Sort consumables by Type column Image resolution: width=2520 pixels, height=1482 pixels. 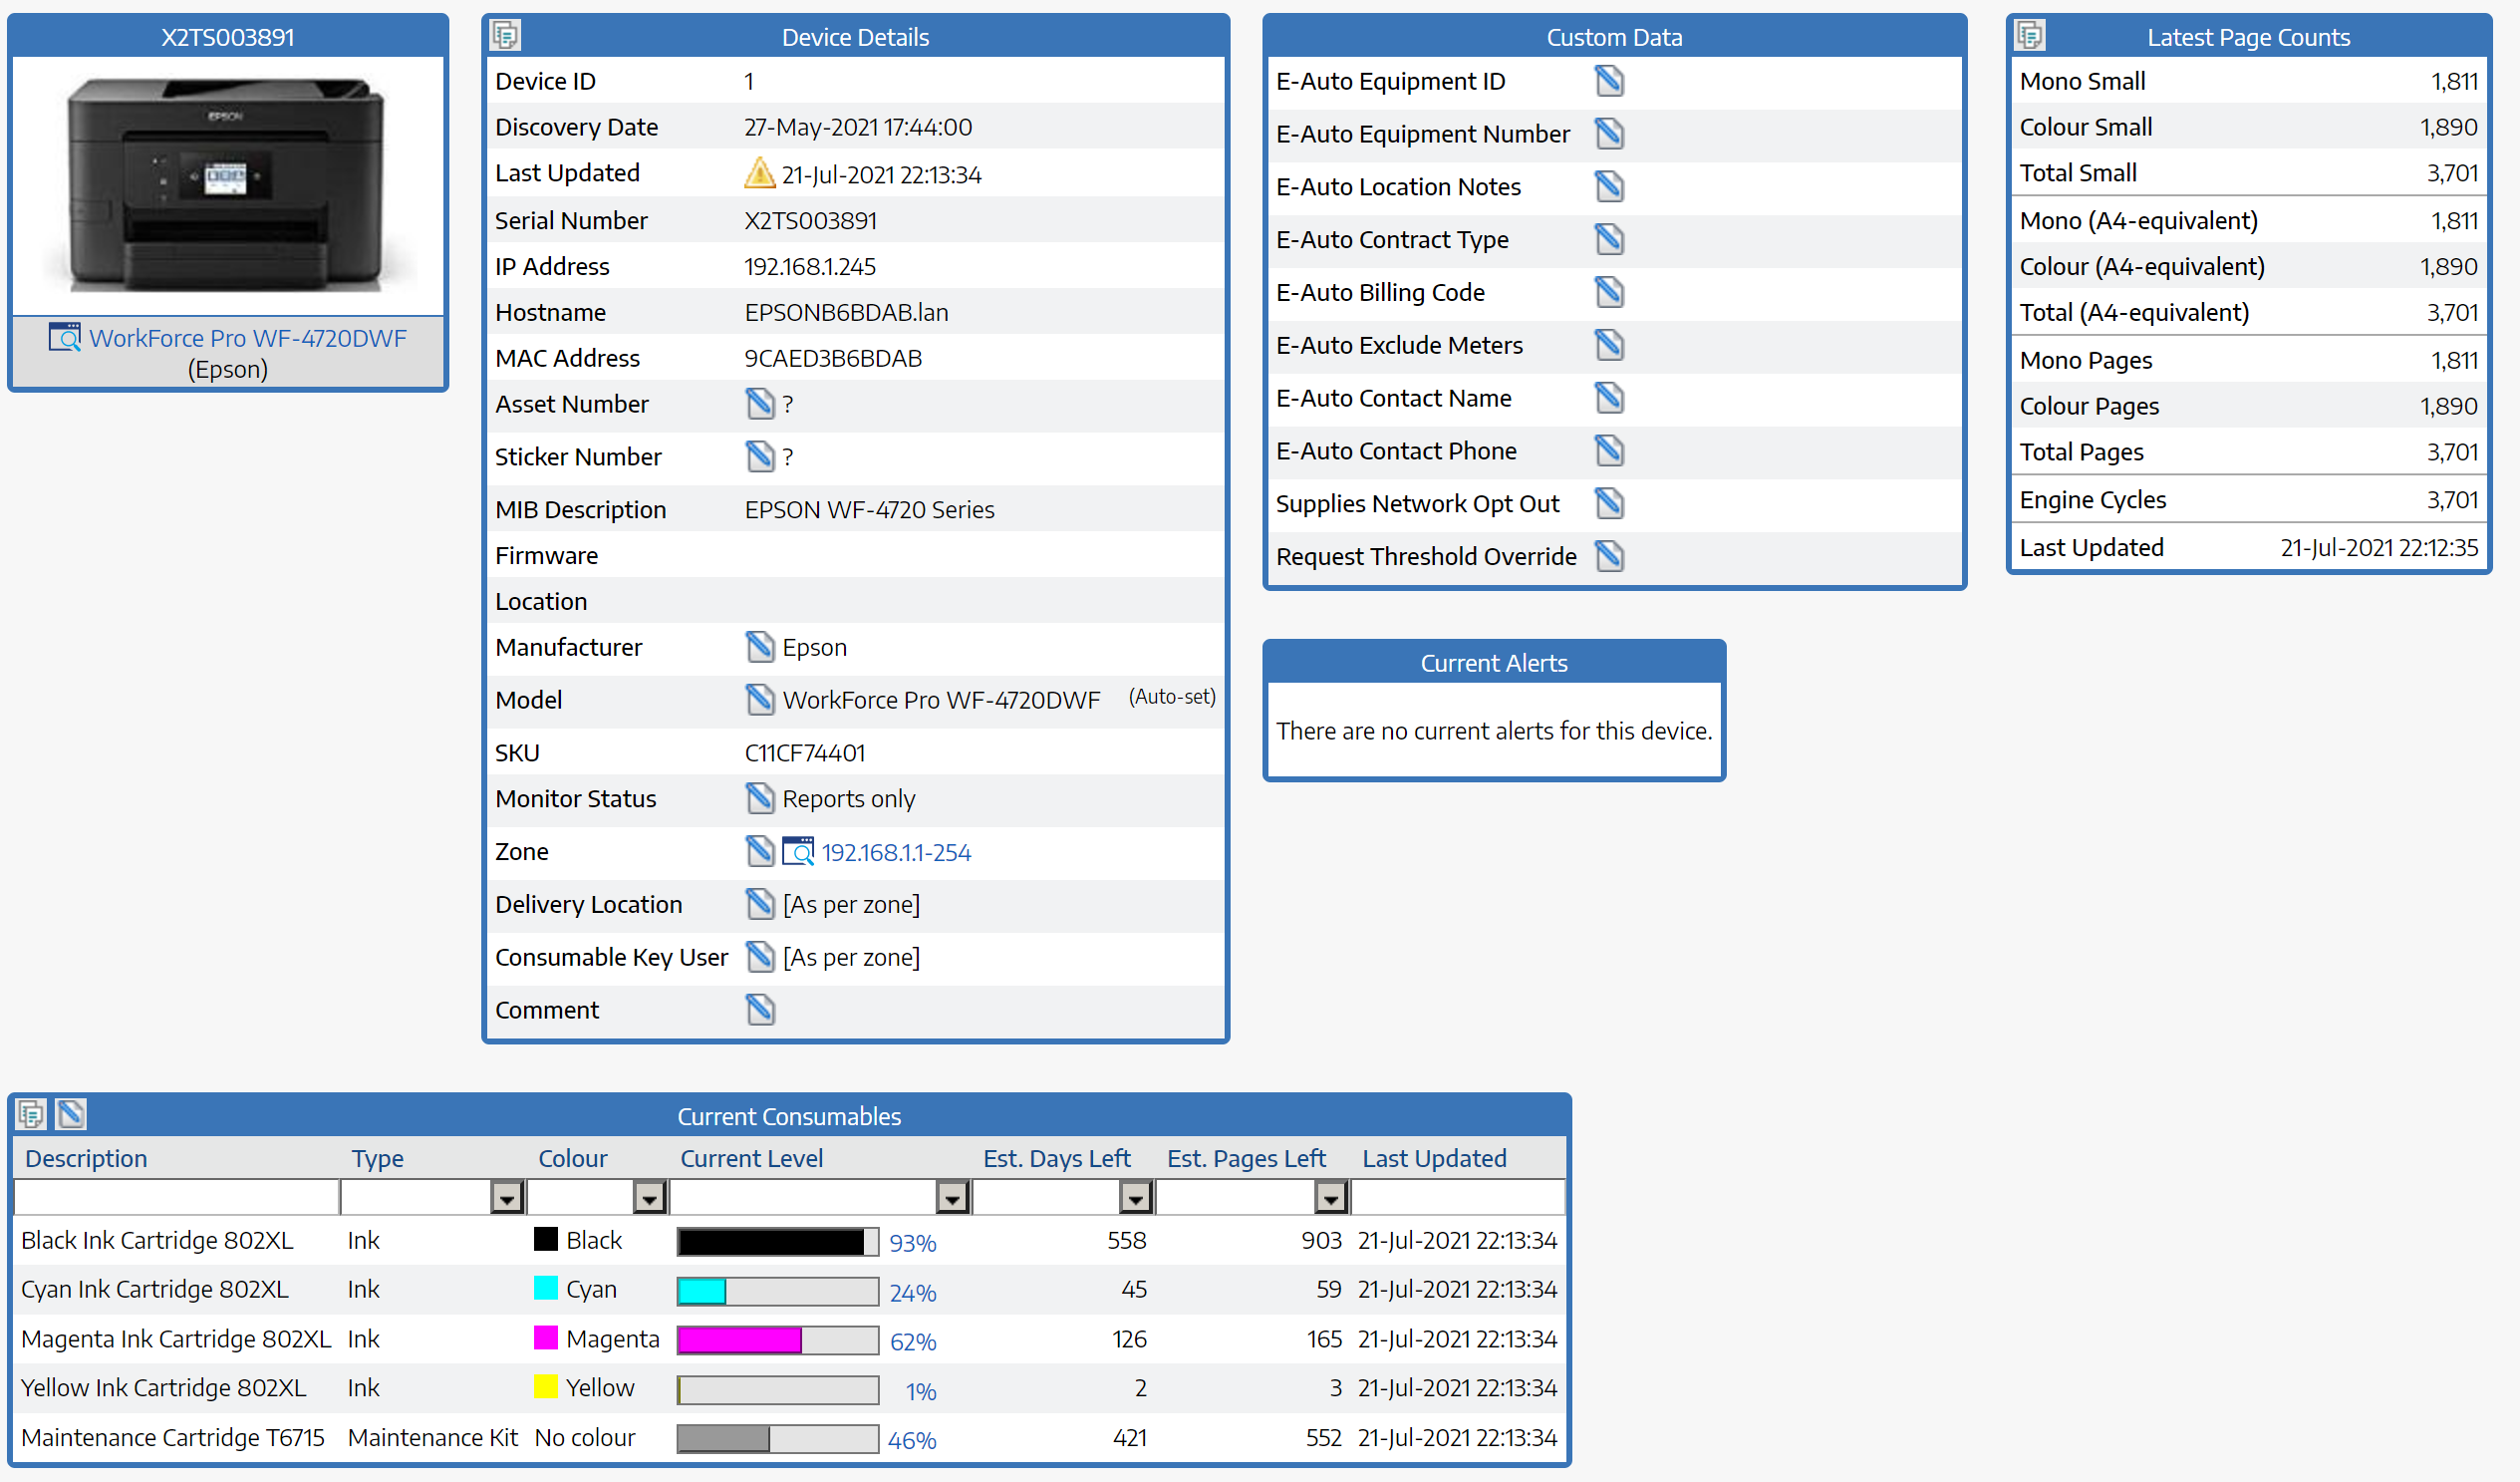[x=377, y=1159]
